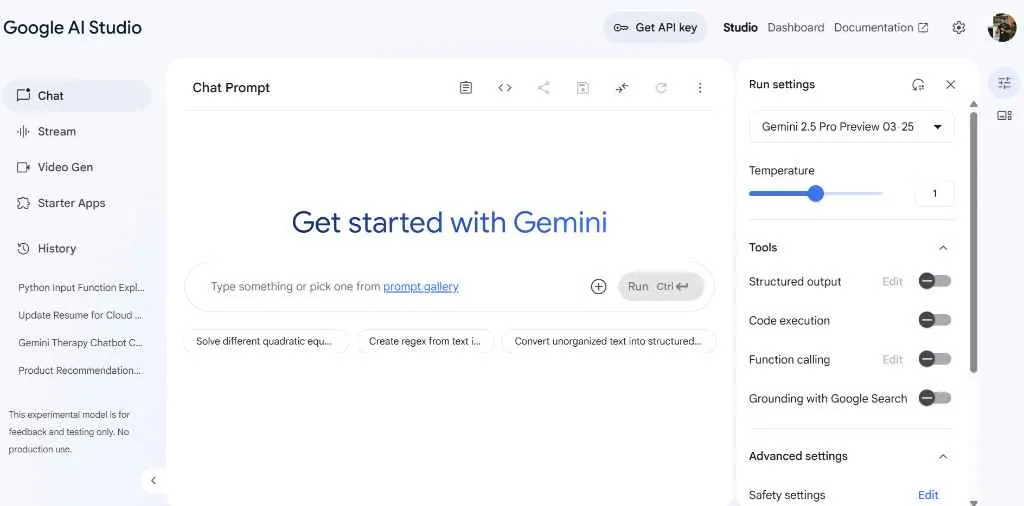Click the rerun refresh icon in toolbar
The width and height of the screenshot is (1024, 506).
pyautogui.click(x=661, y=87)
